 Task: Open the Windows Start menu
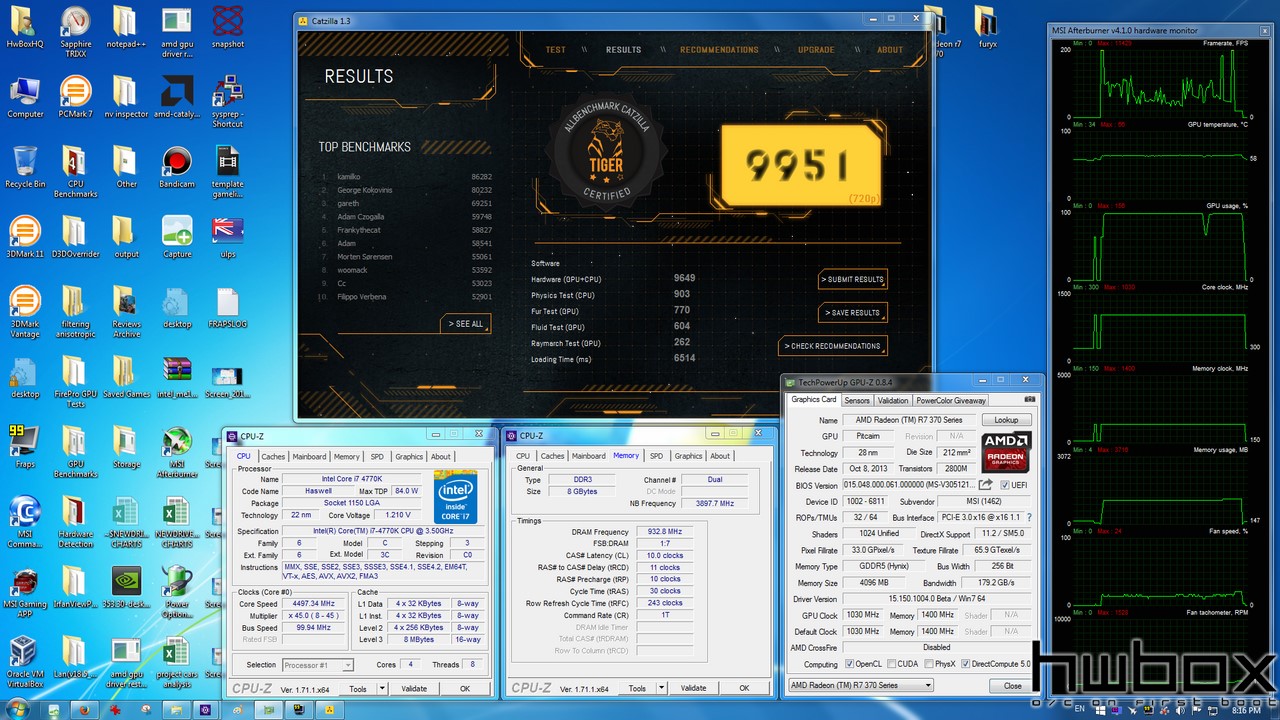20,708
